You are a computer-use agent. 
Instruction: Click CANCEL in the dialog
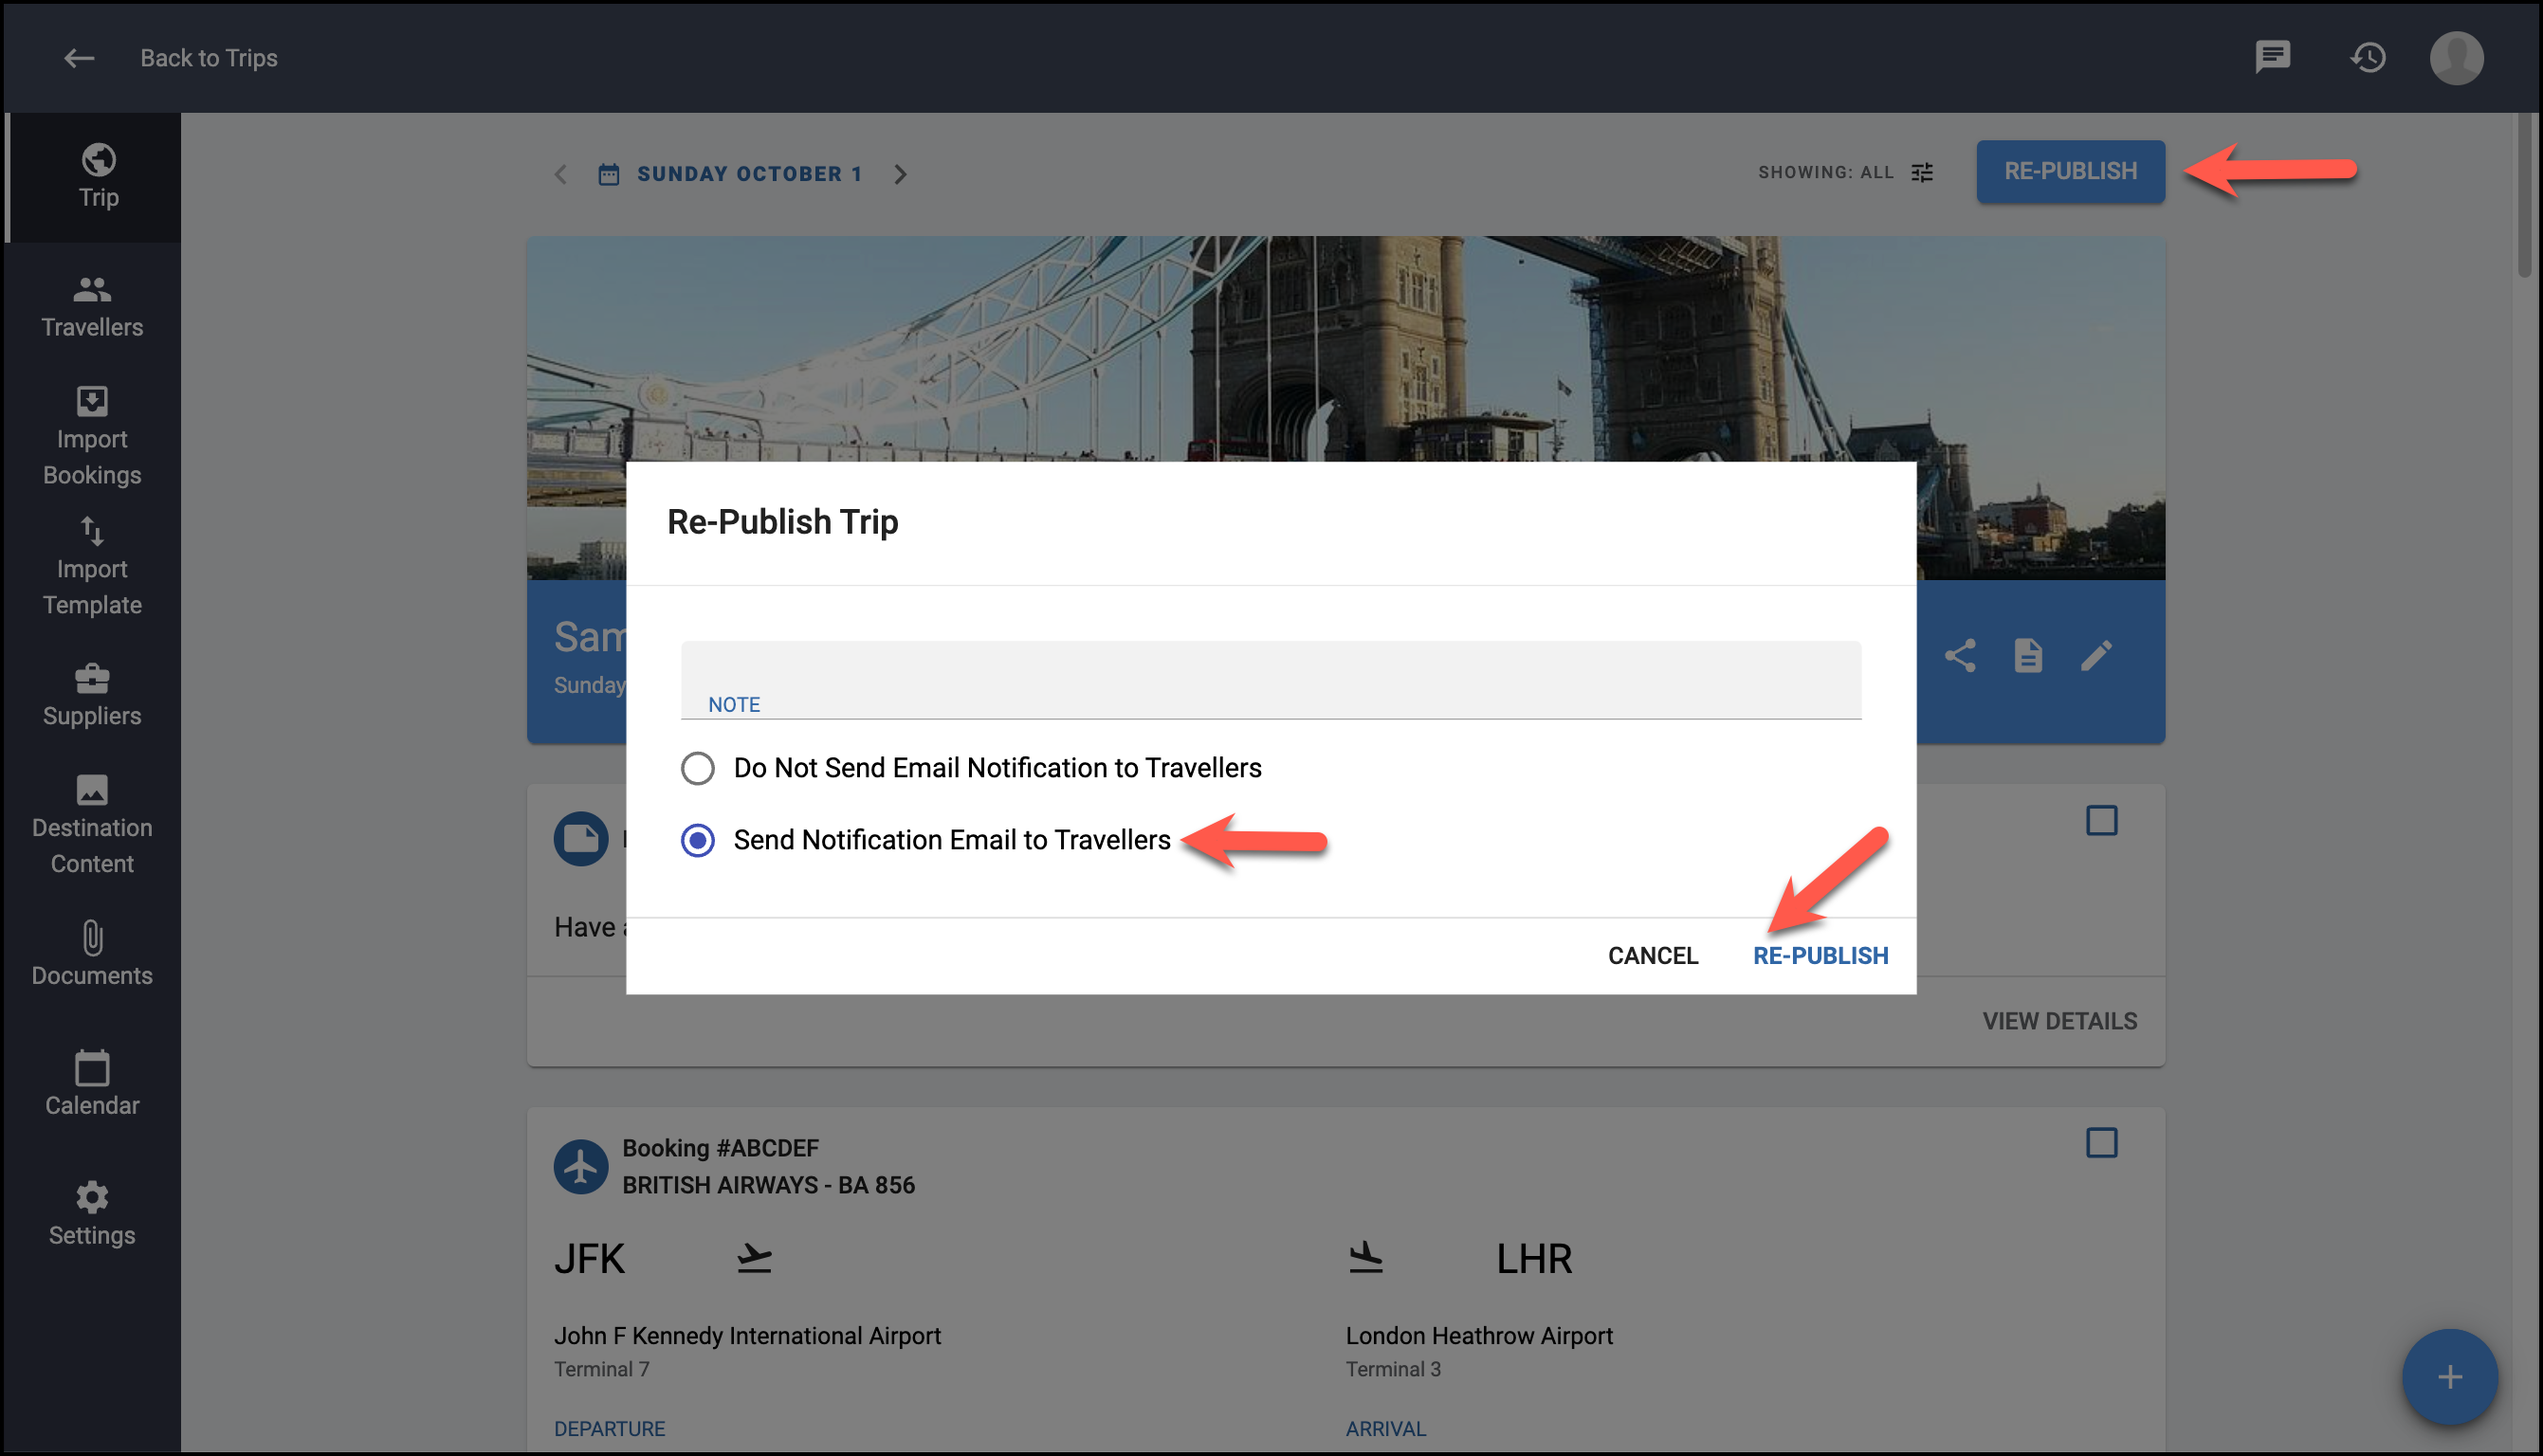(x=1652, y=955)
